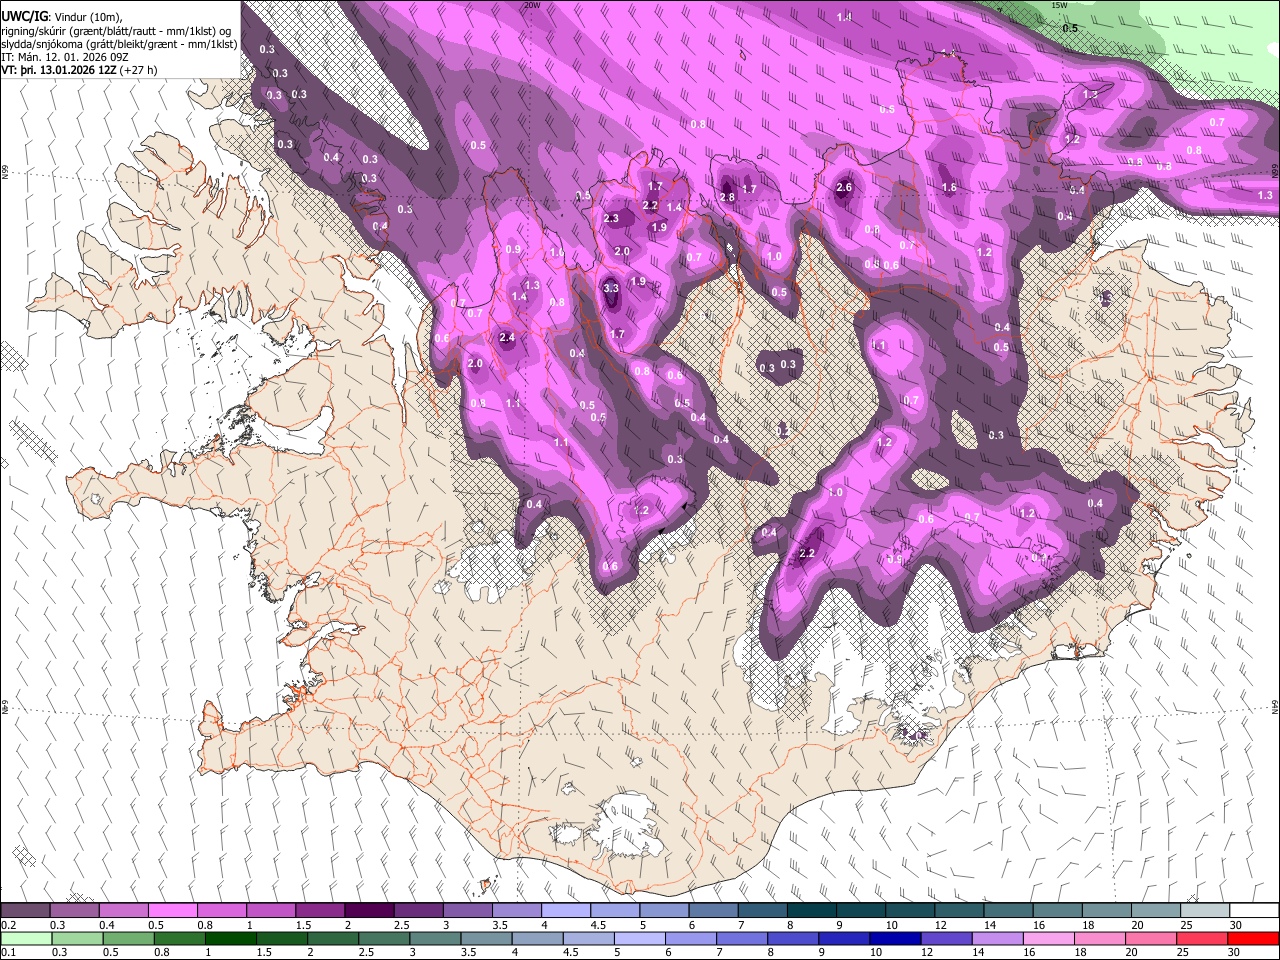1280x960 pixels.
Task: Click the light grey 25–30 swatch in top legend
Action: (x=1204, y=910)
